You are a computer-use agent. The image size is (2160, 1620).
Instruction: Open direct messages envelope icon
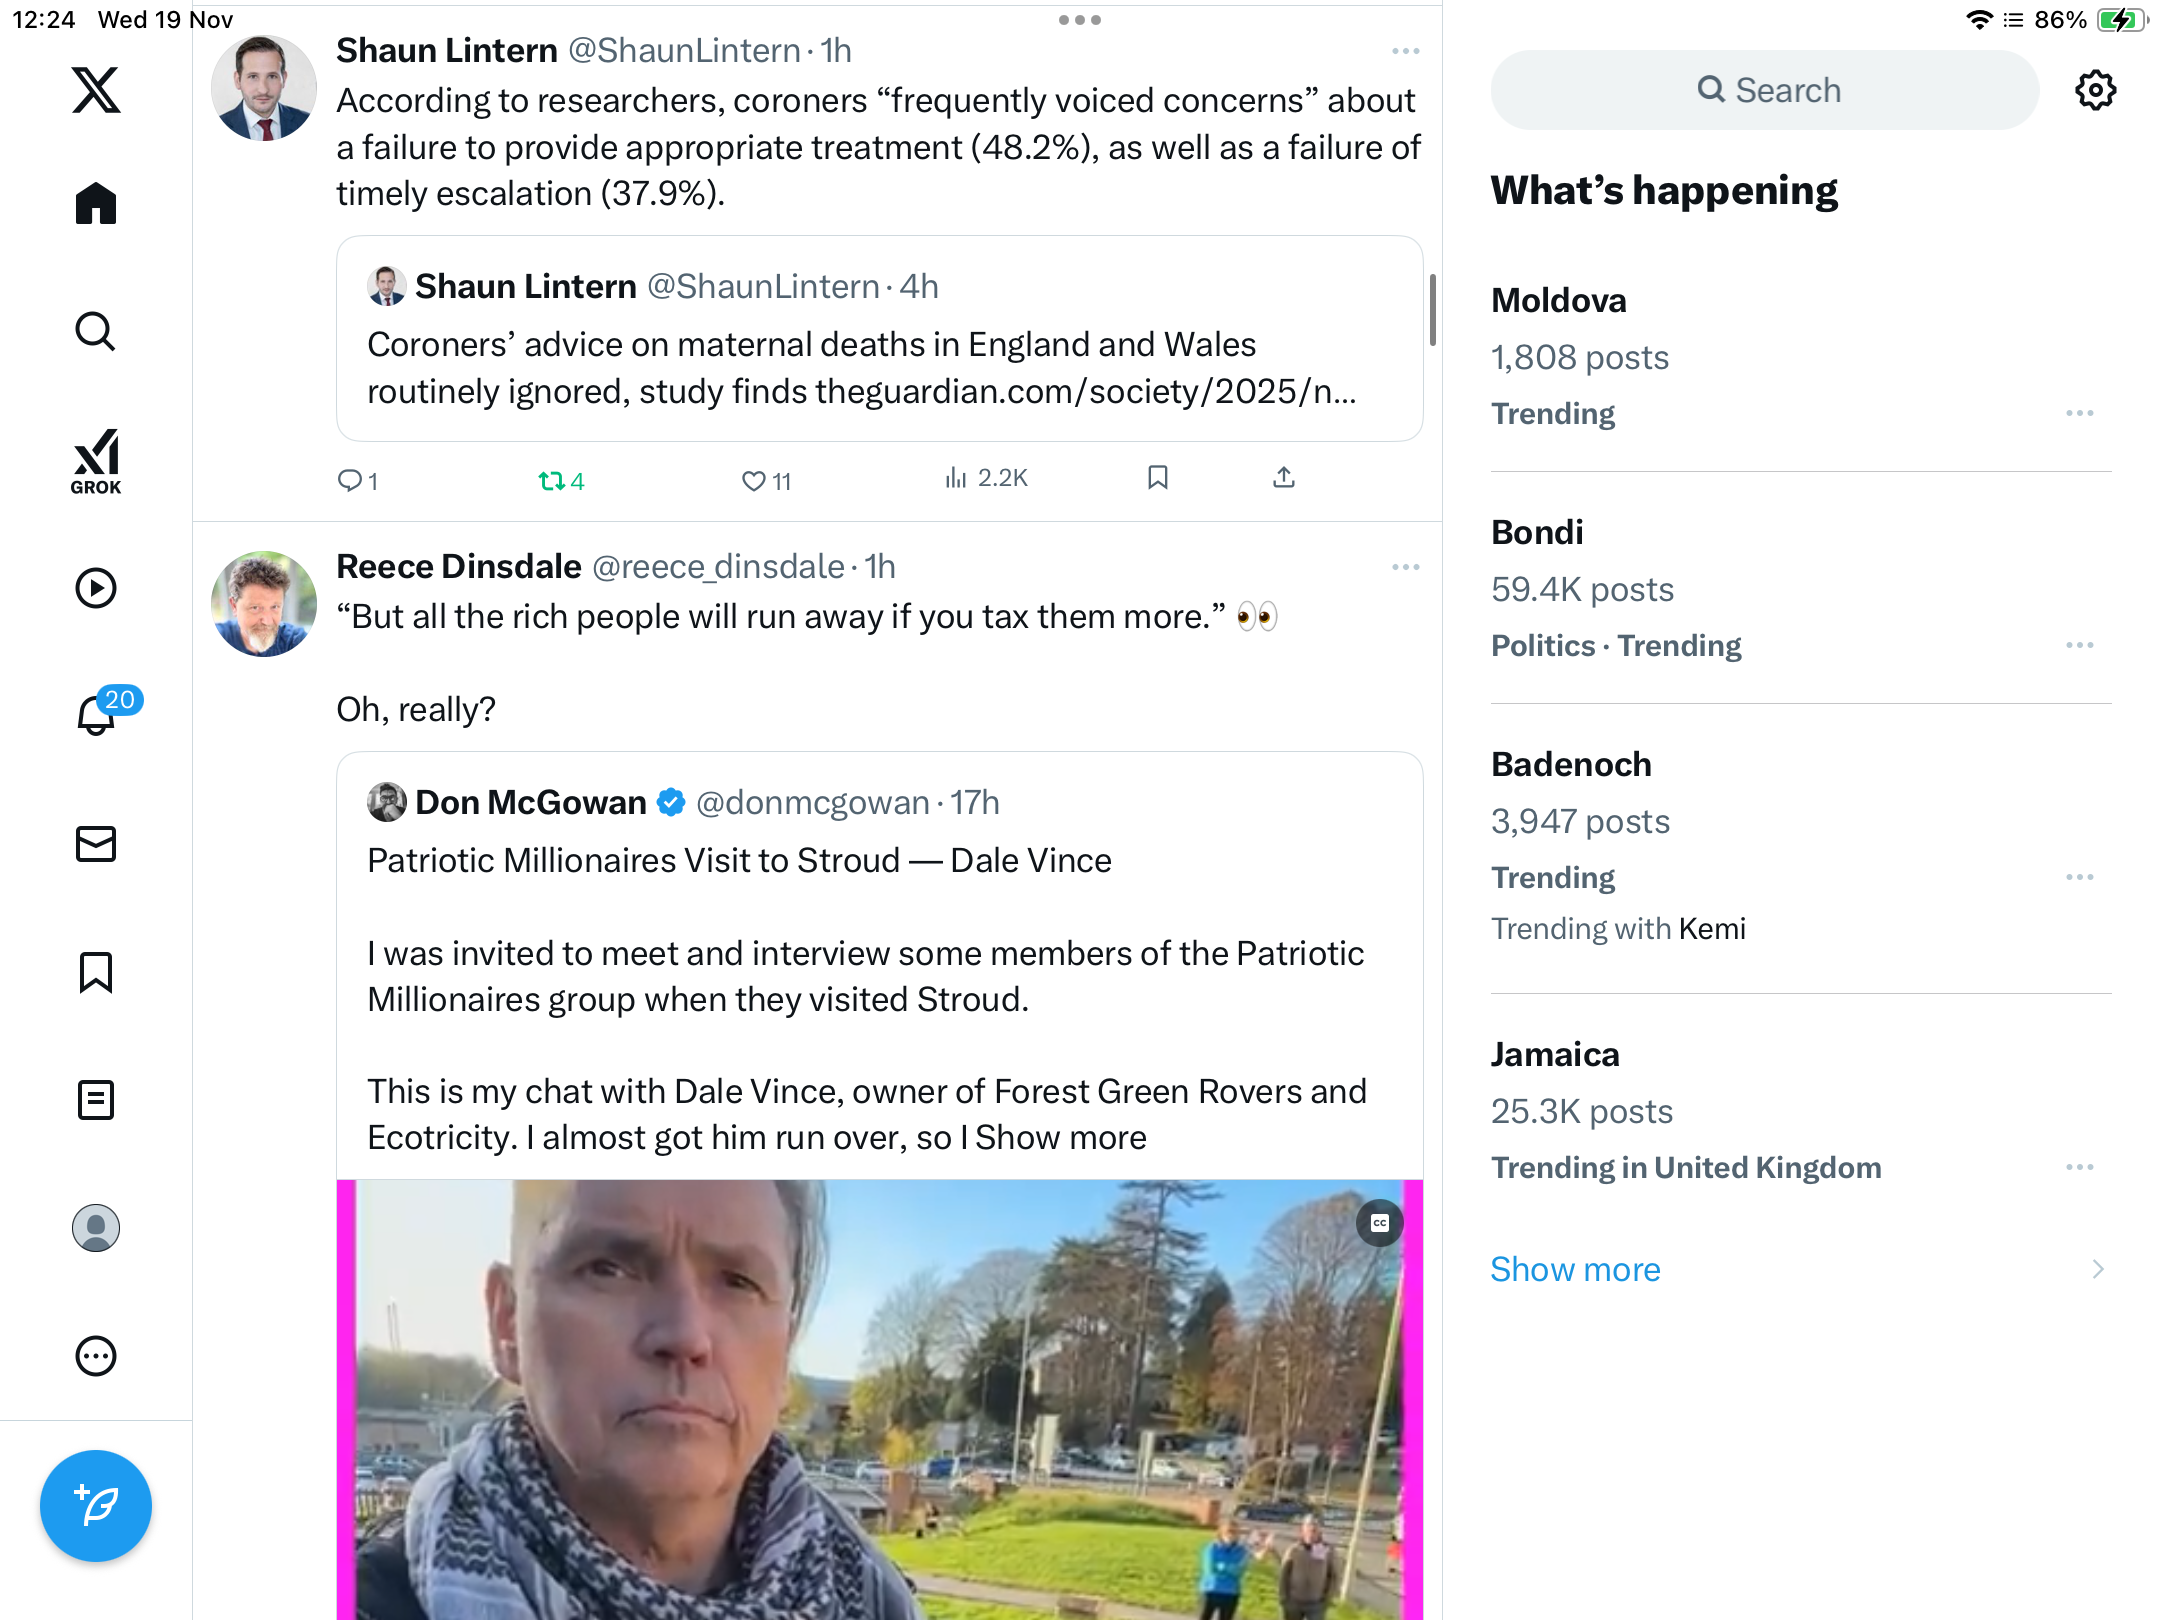tap(96, 844)
